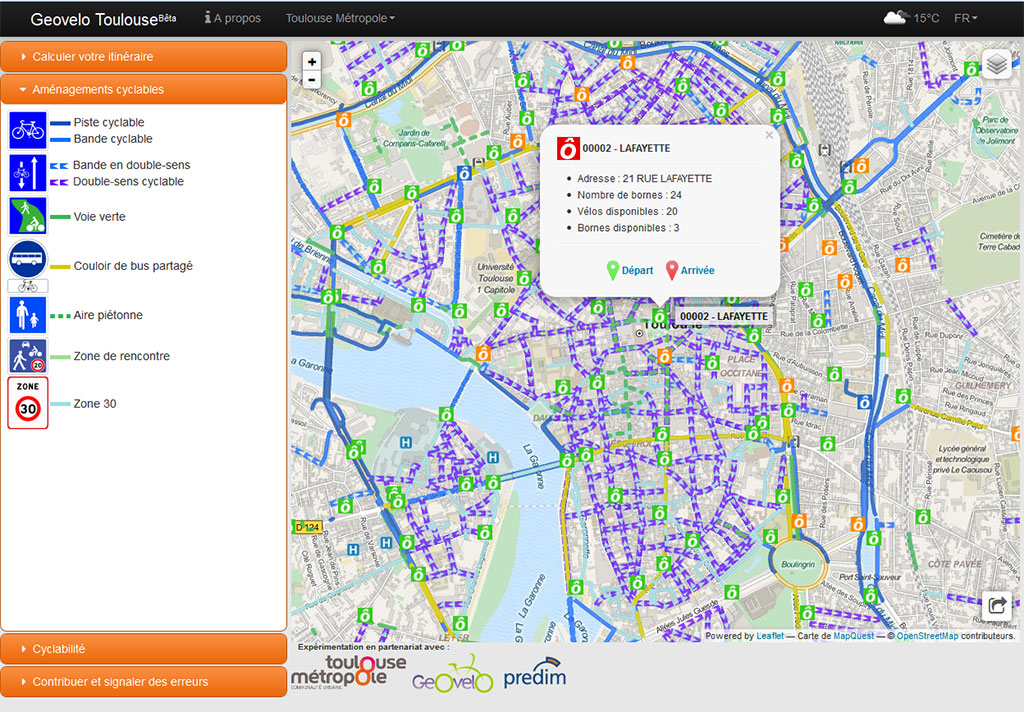Click Couloir de bus partagé legend label
This screenshot has width=1024, height=712.
(x=133, y=266)
